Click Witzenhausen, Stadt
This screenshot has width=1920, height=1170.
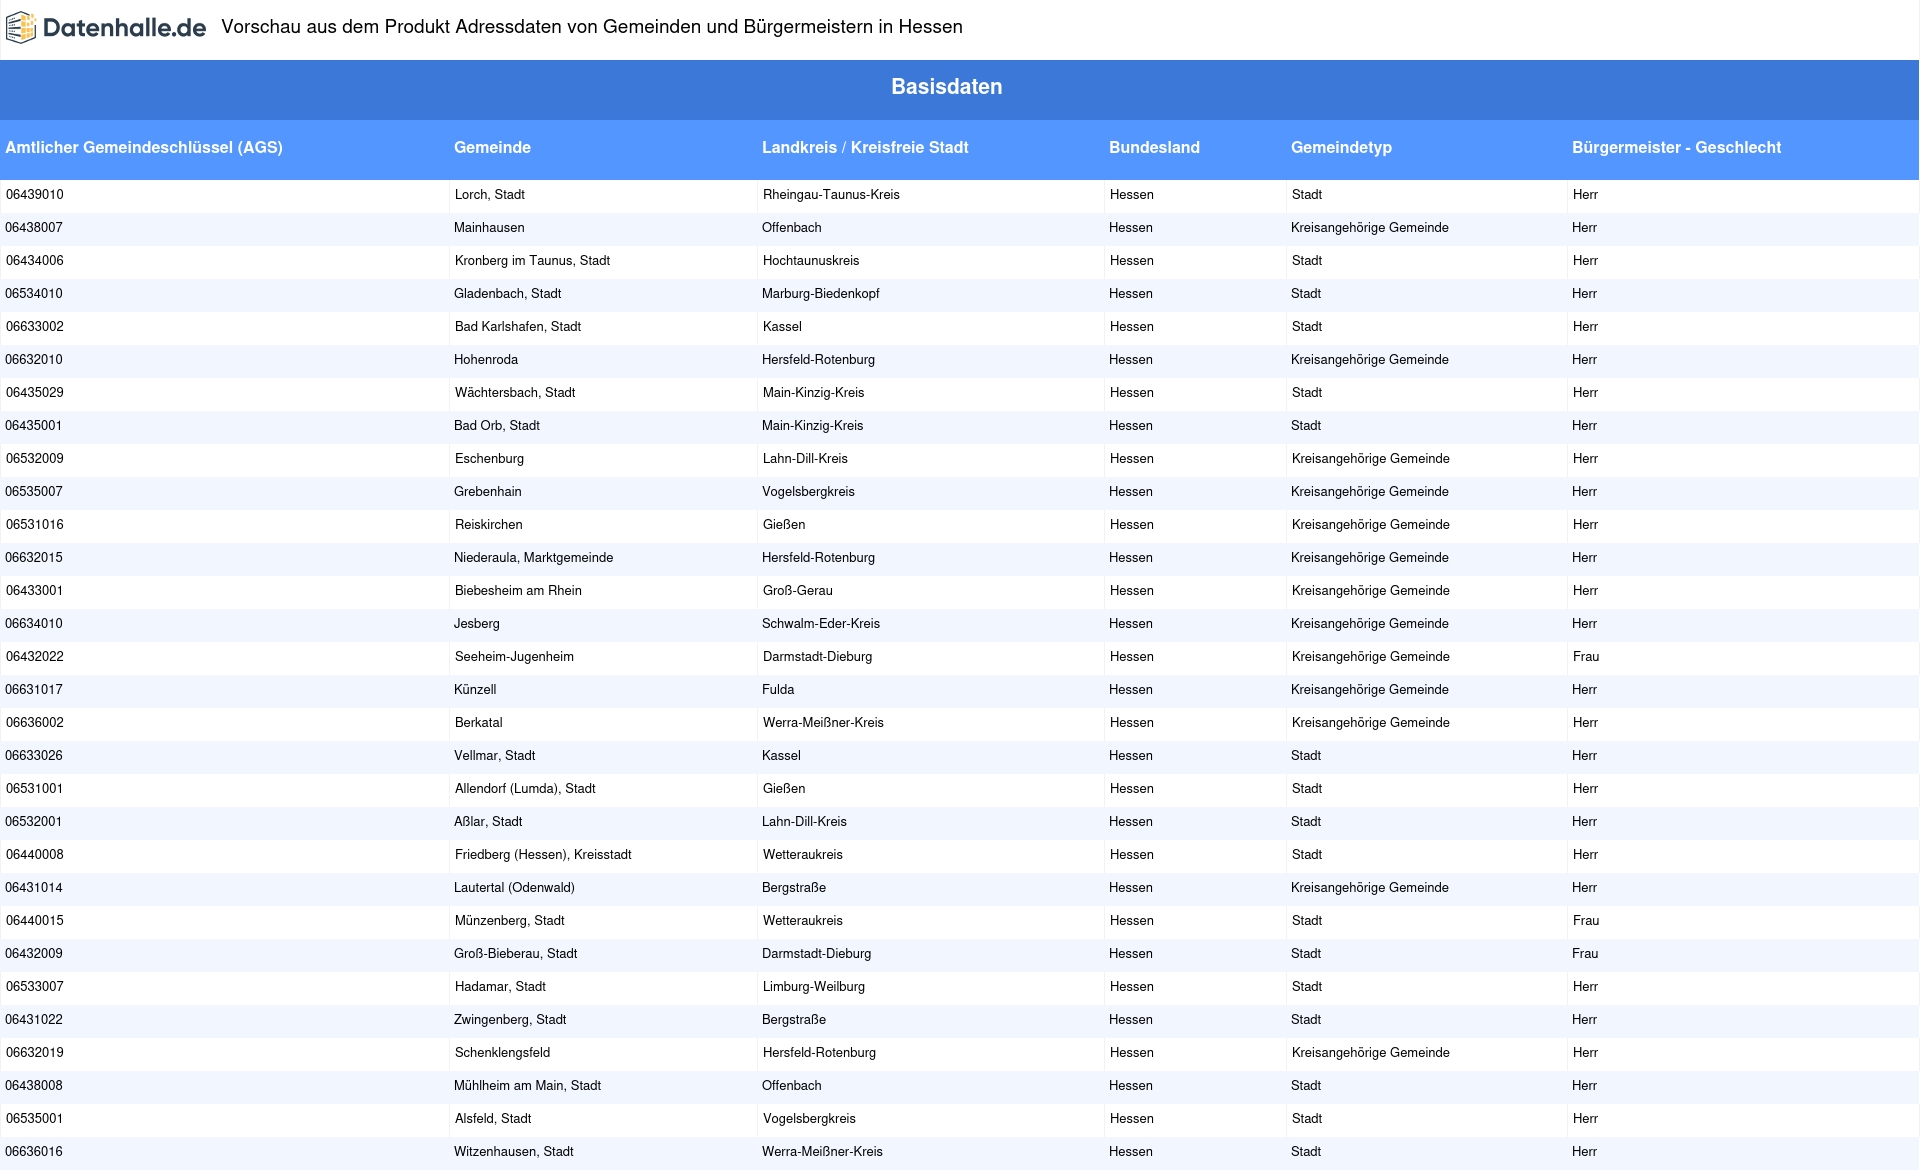click(x=514, y=1152)
